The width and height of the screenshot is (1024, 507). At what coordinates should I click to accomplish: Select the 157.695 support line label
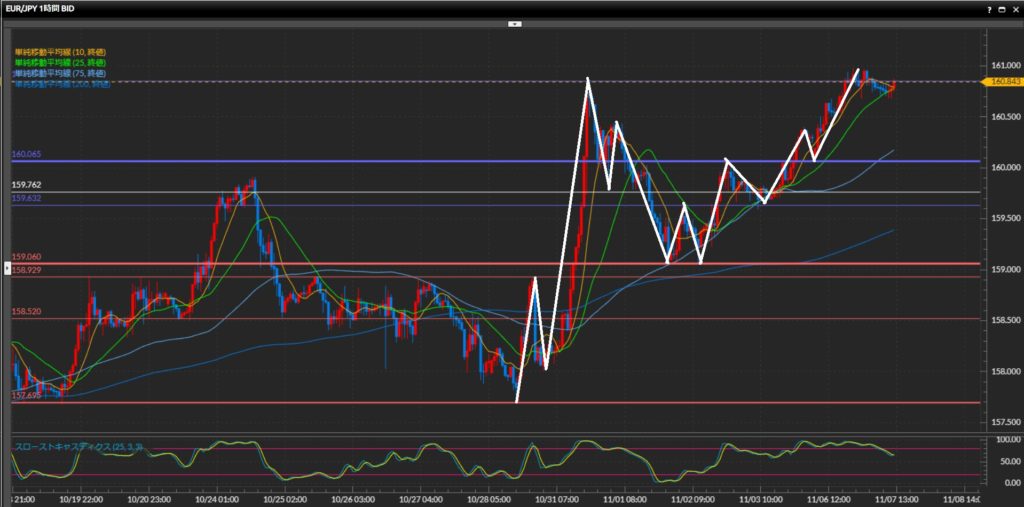click(26, 396)
